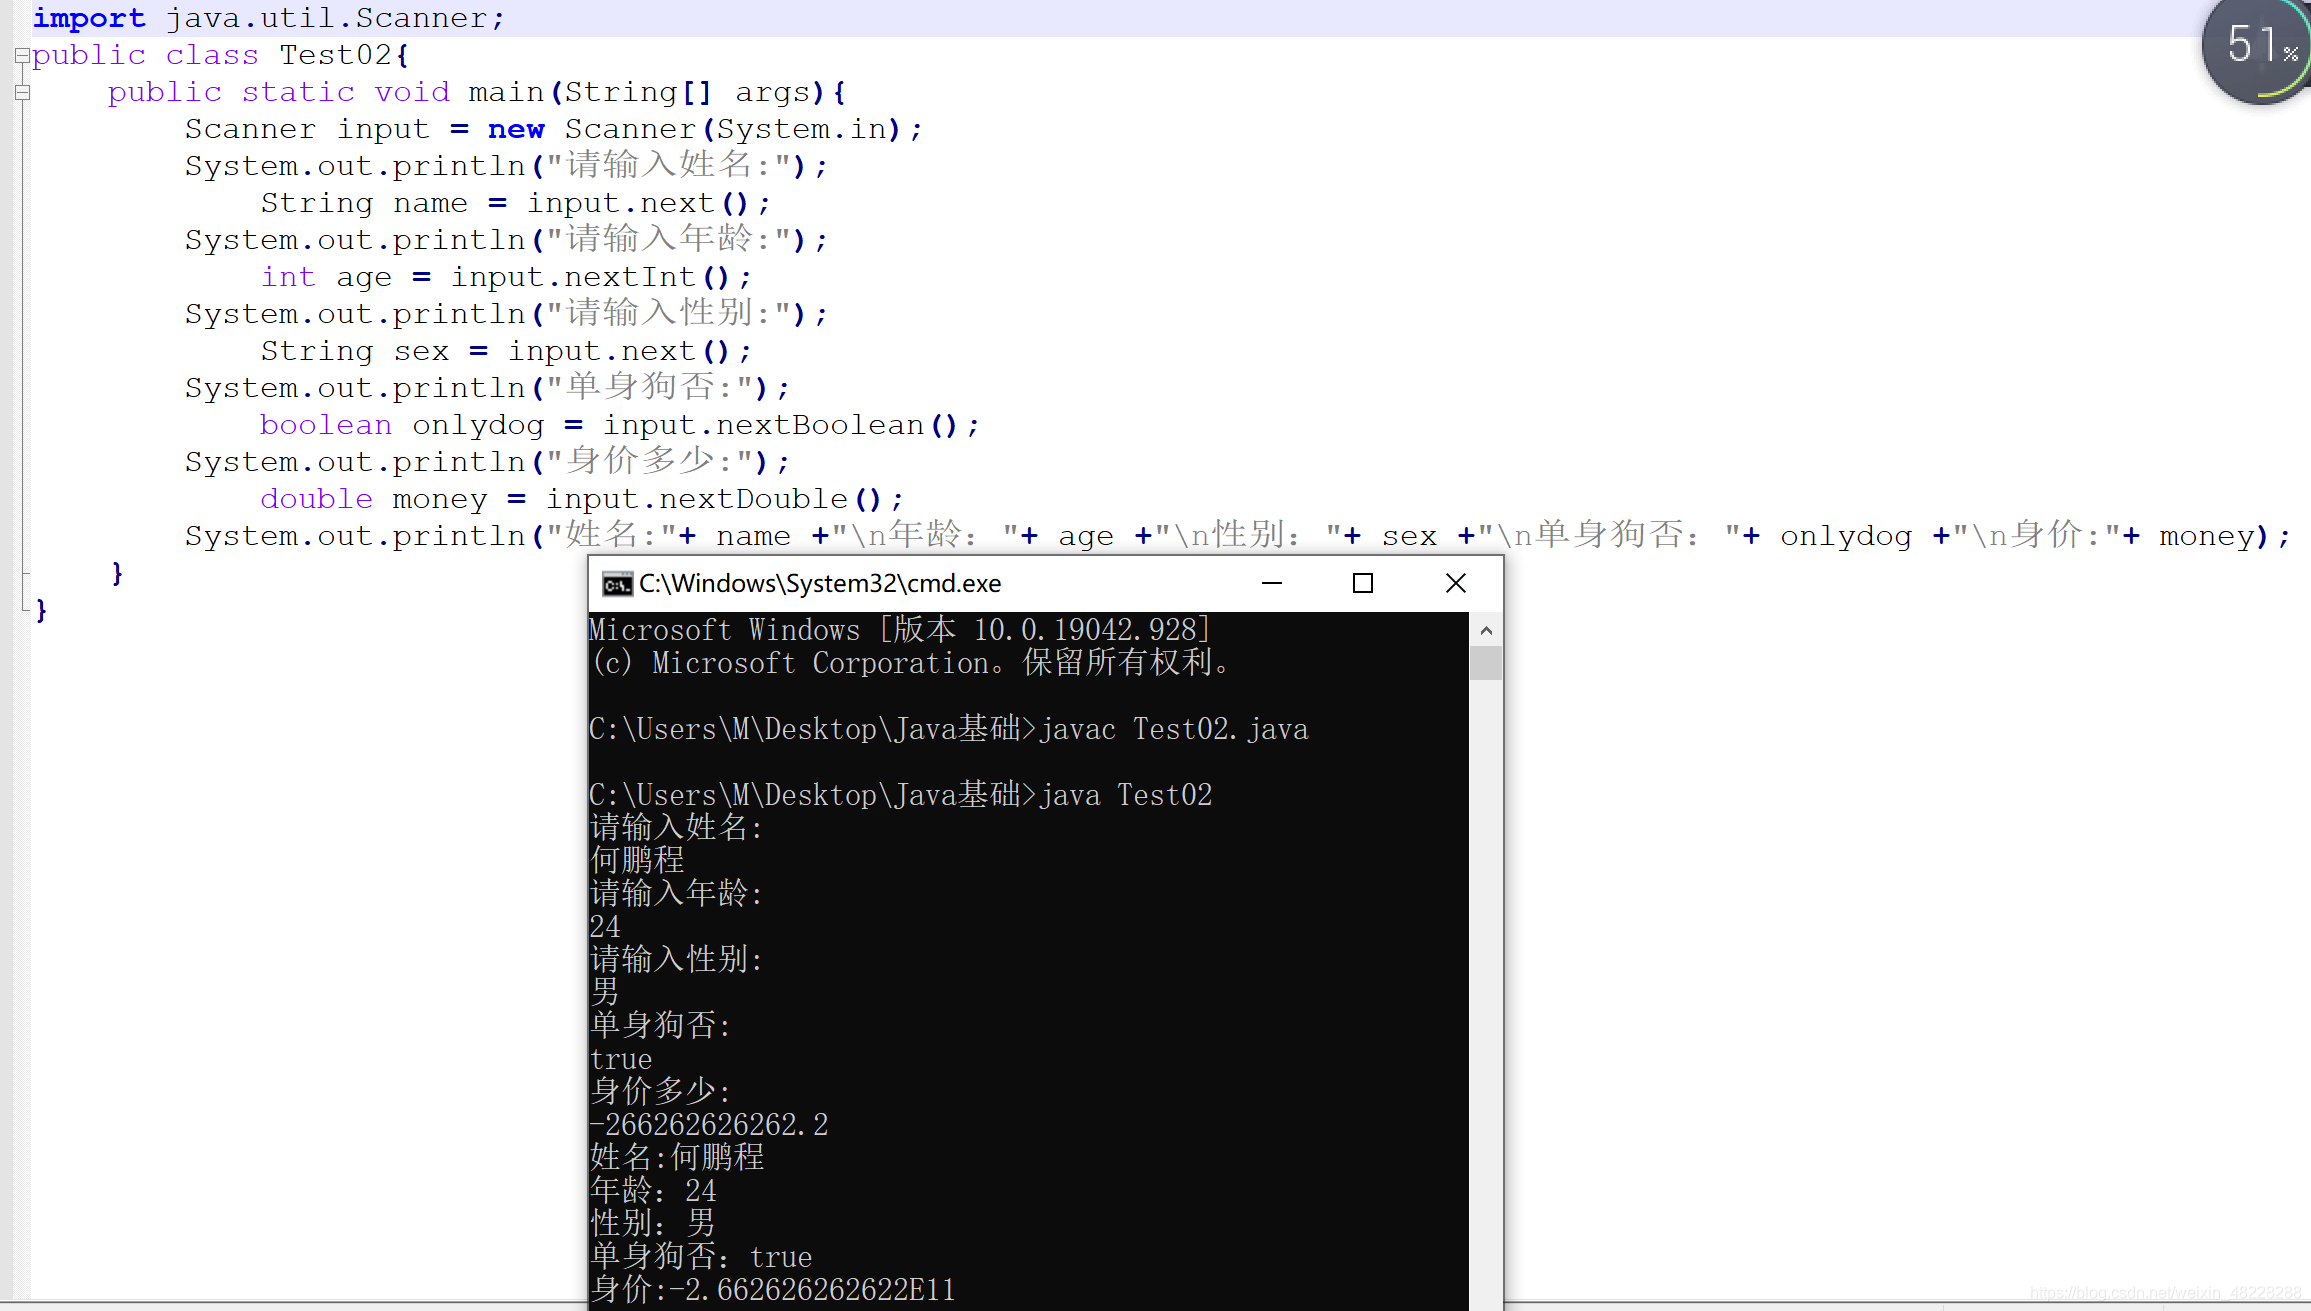Click the 'java Test02' command in console
This screenshot has width=2311, height=1311.
1125,796
